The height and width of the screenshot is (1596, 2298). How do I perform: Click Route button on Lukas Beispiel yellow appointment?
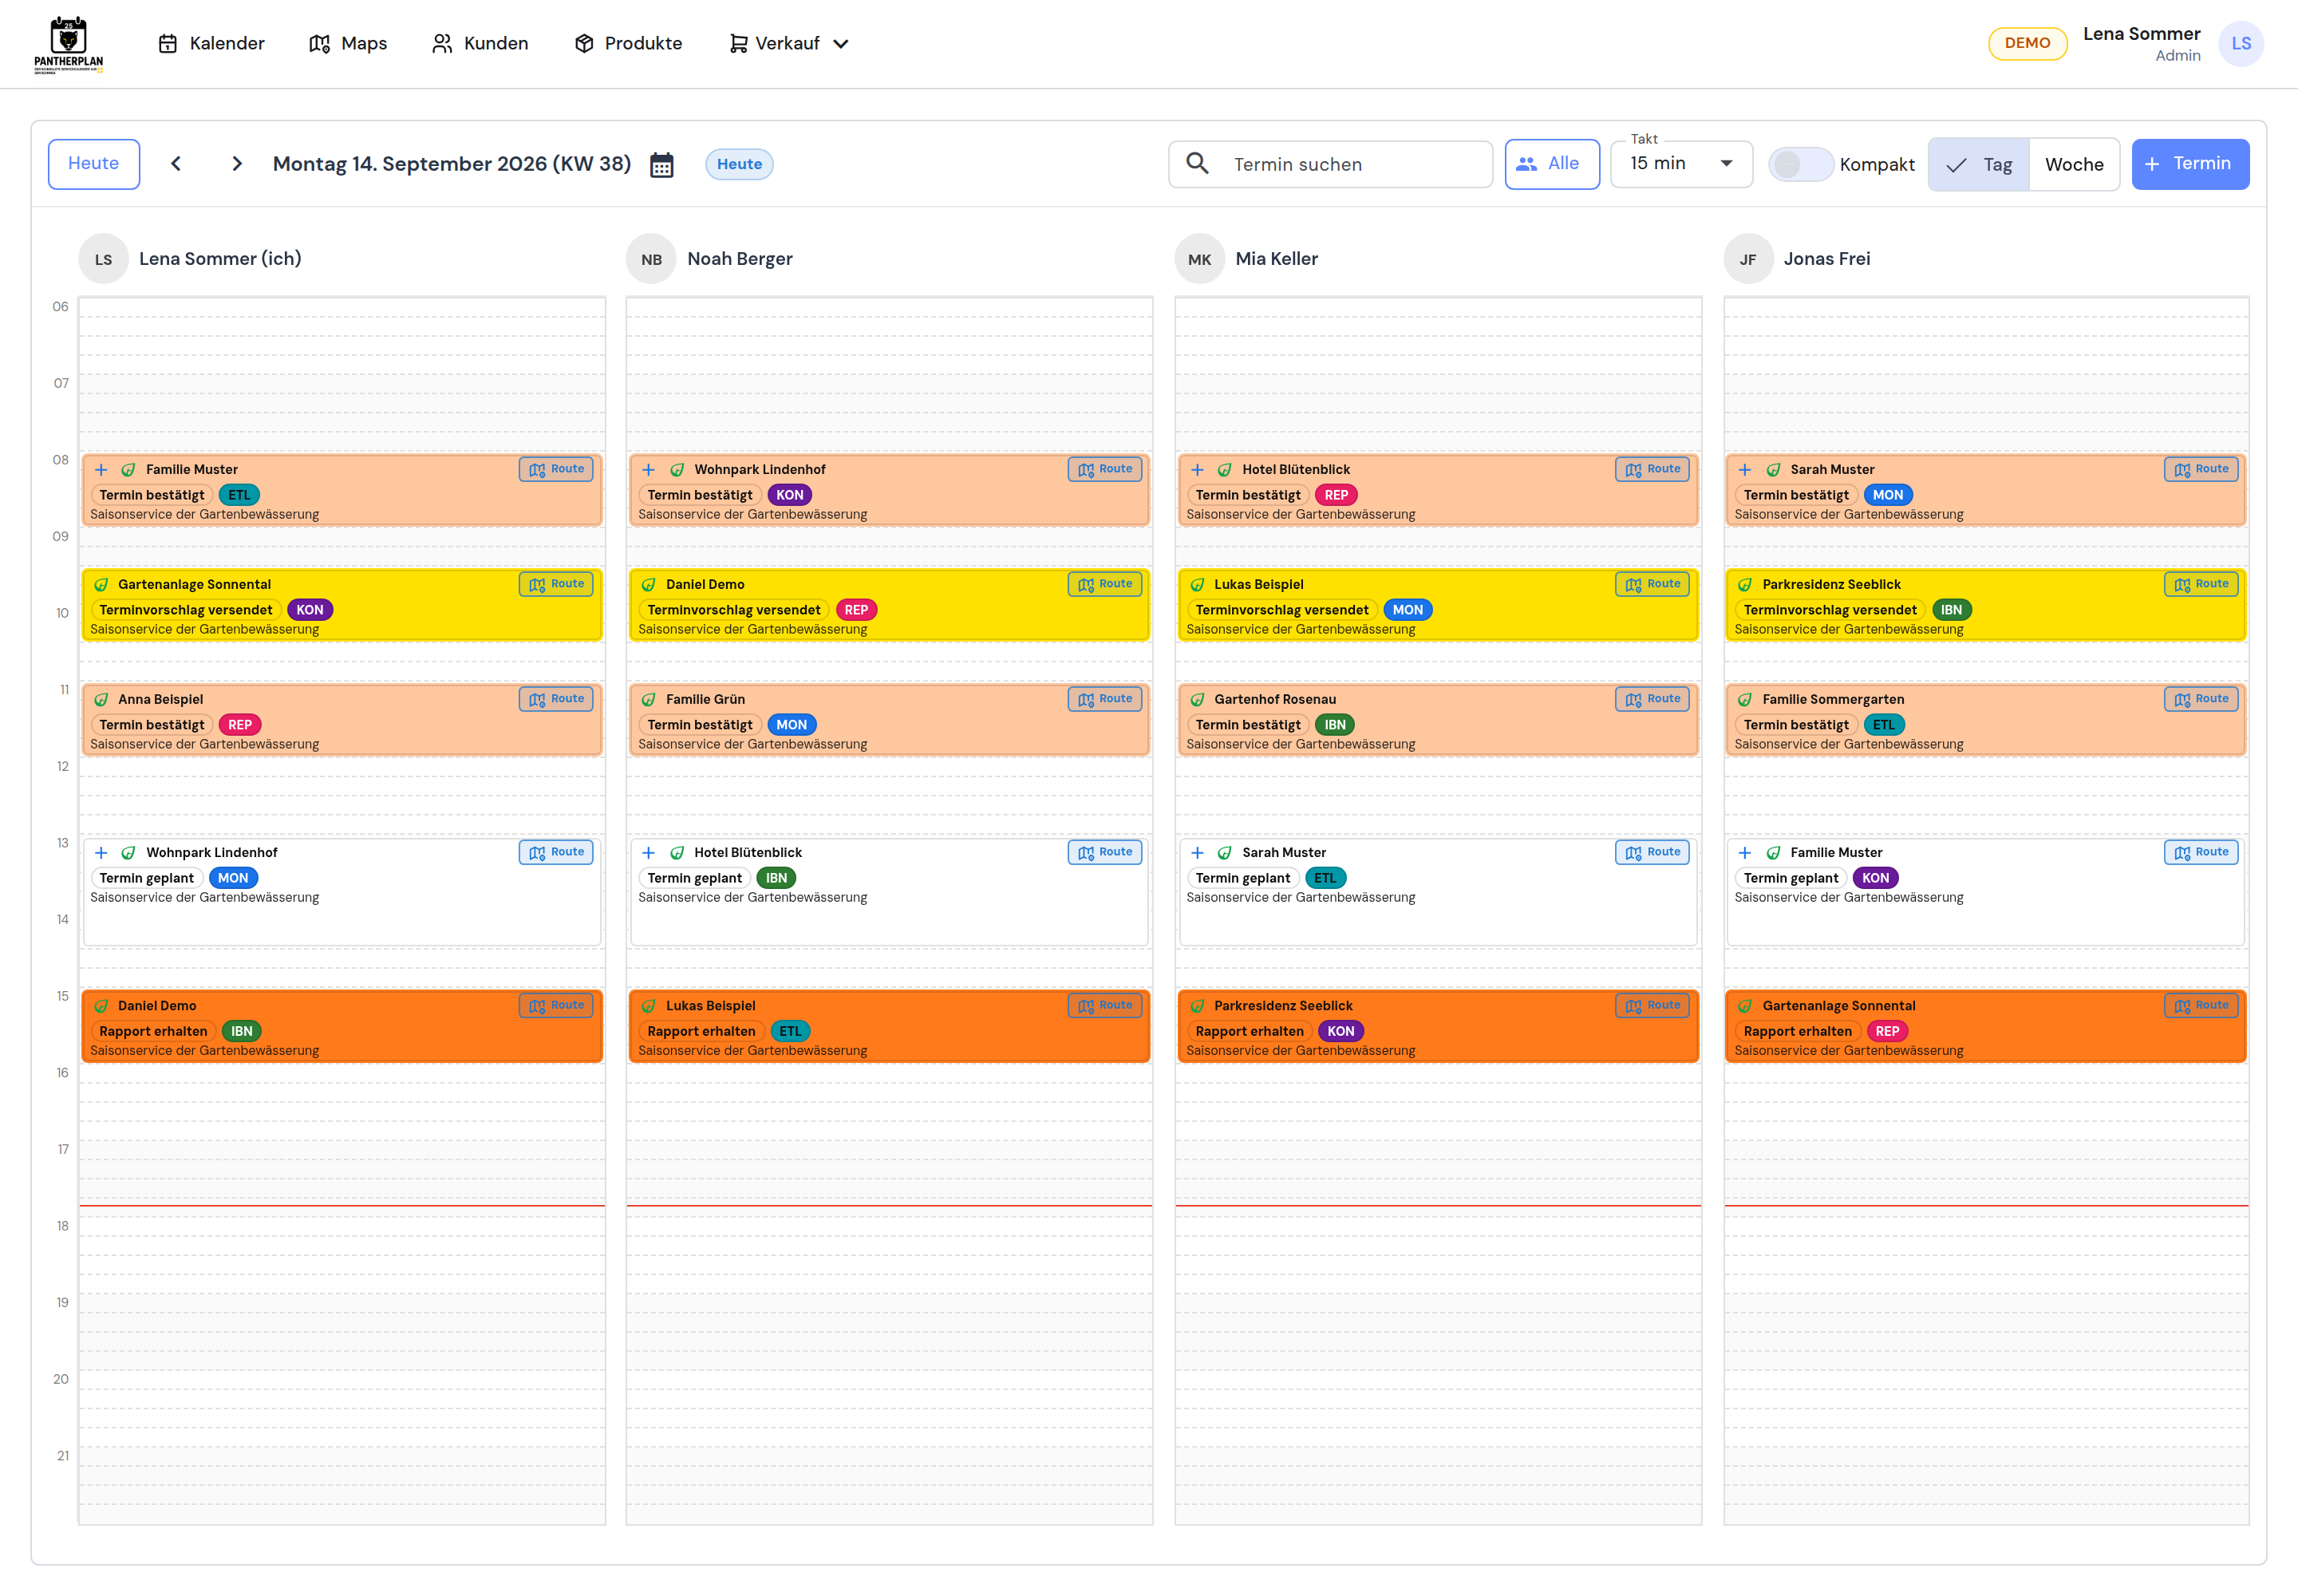1652,584
